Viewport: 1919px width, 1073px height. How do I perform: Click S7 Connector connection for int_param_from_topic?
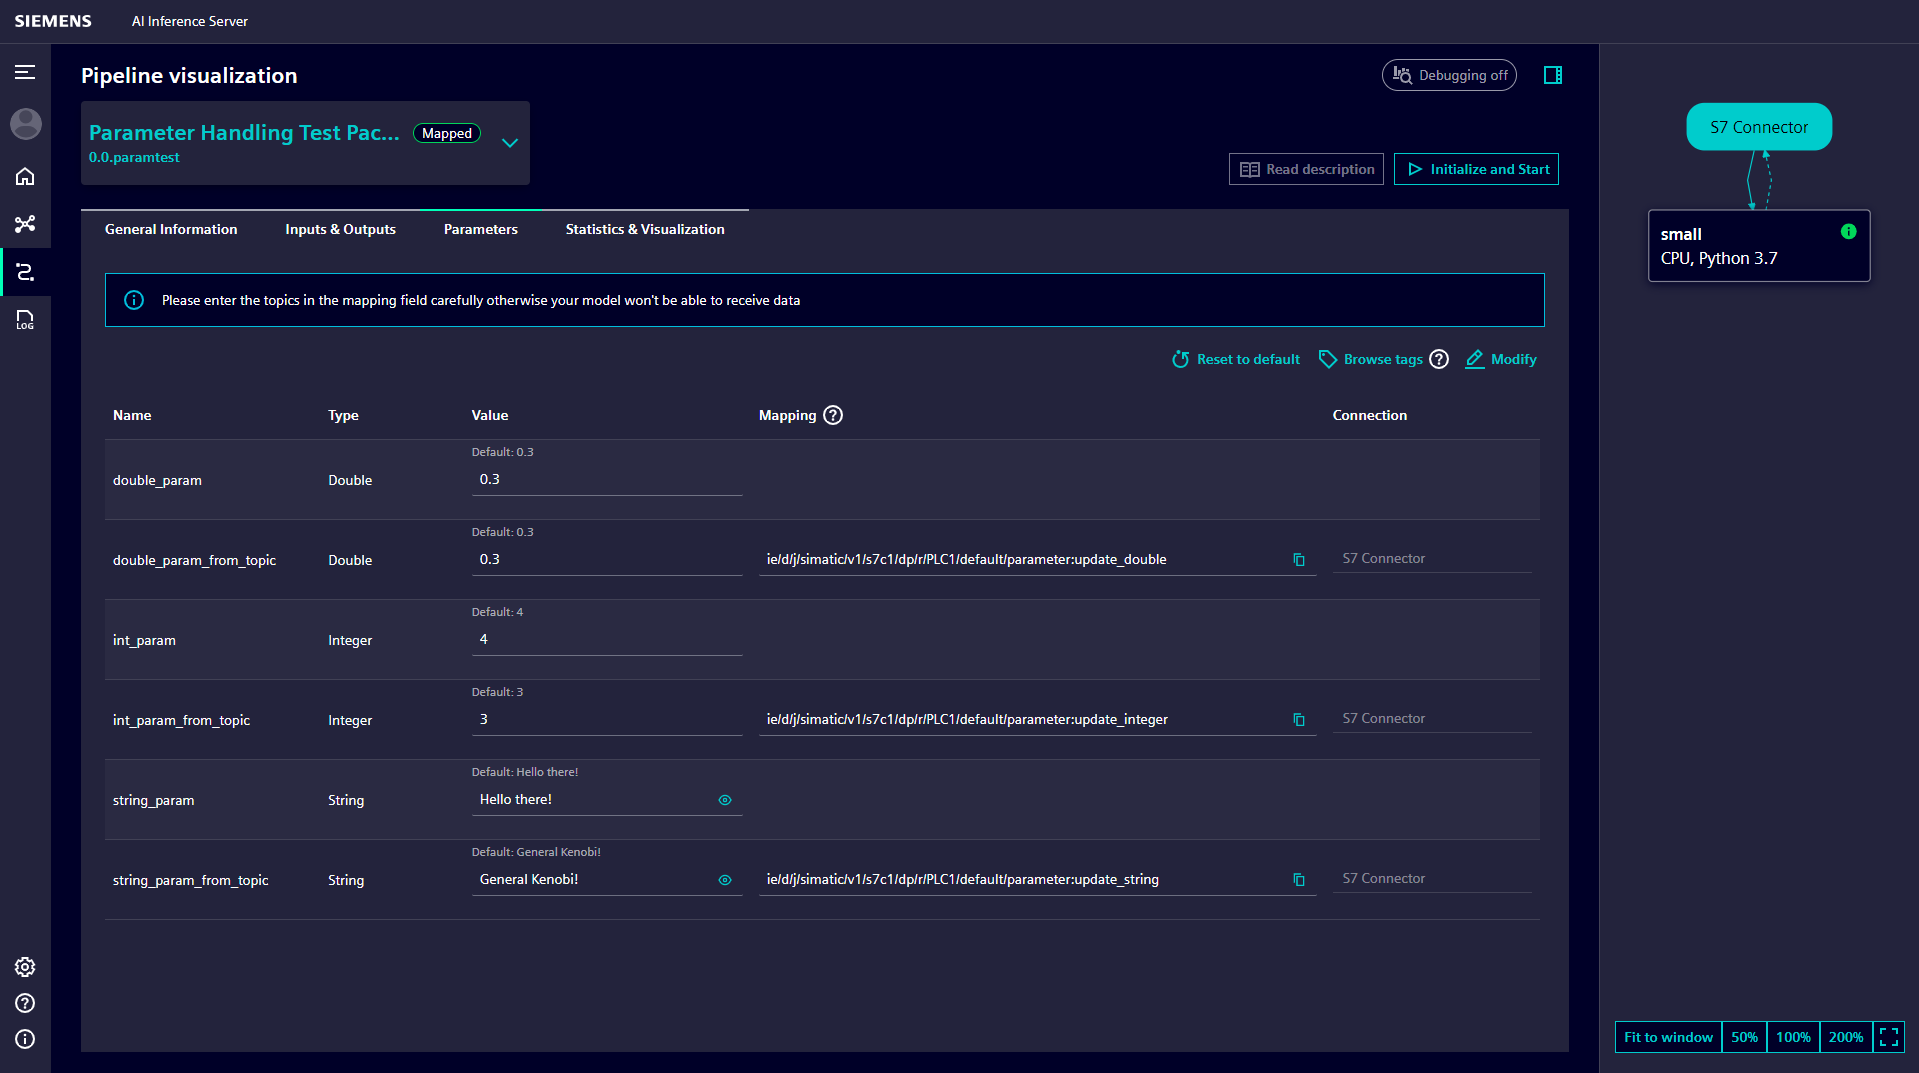(x=1432, y=719)
